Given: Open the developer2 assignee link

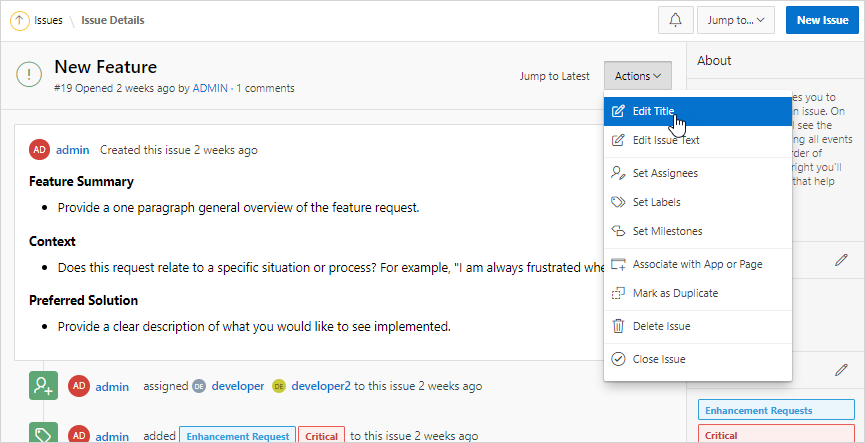Looking at the screenshot, I should 320,385.
